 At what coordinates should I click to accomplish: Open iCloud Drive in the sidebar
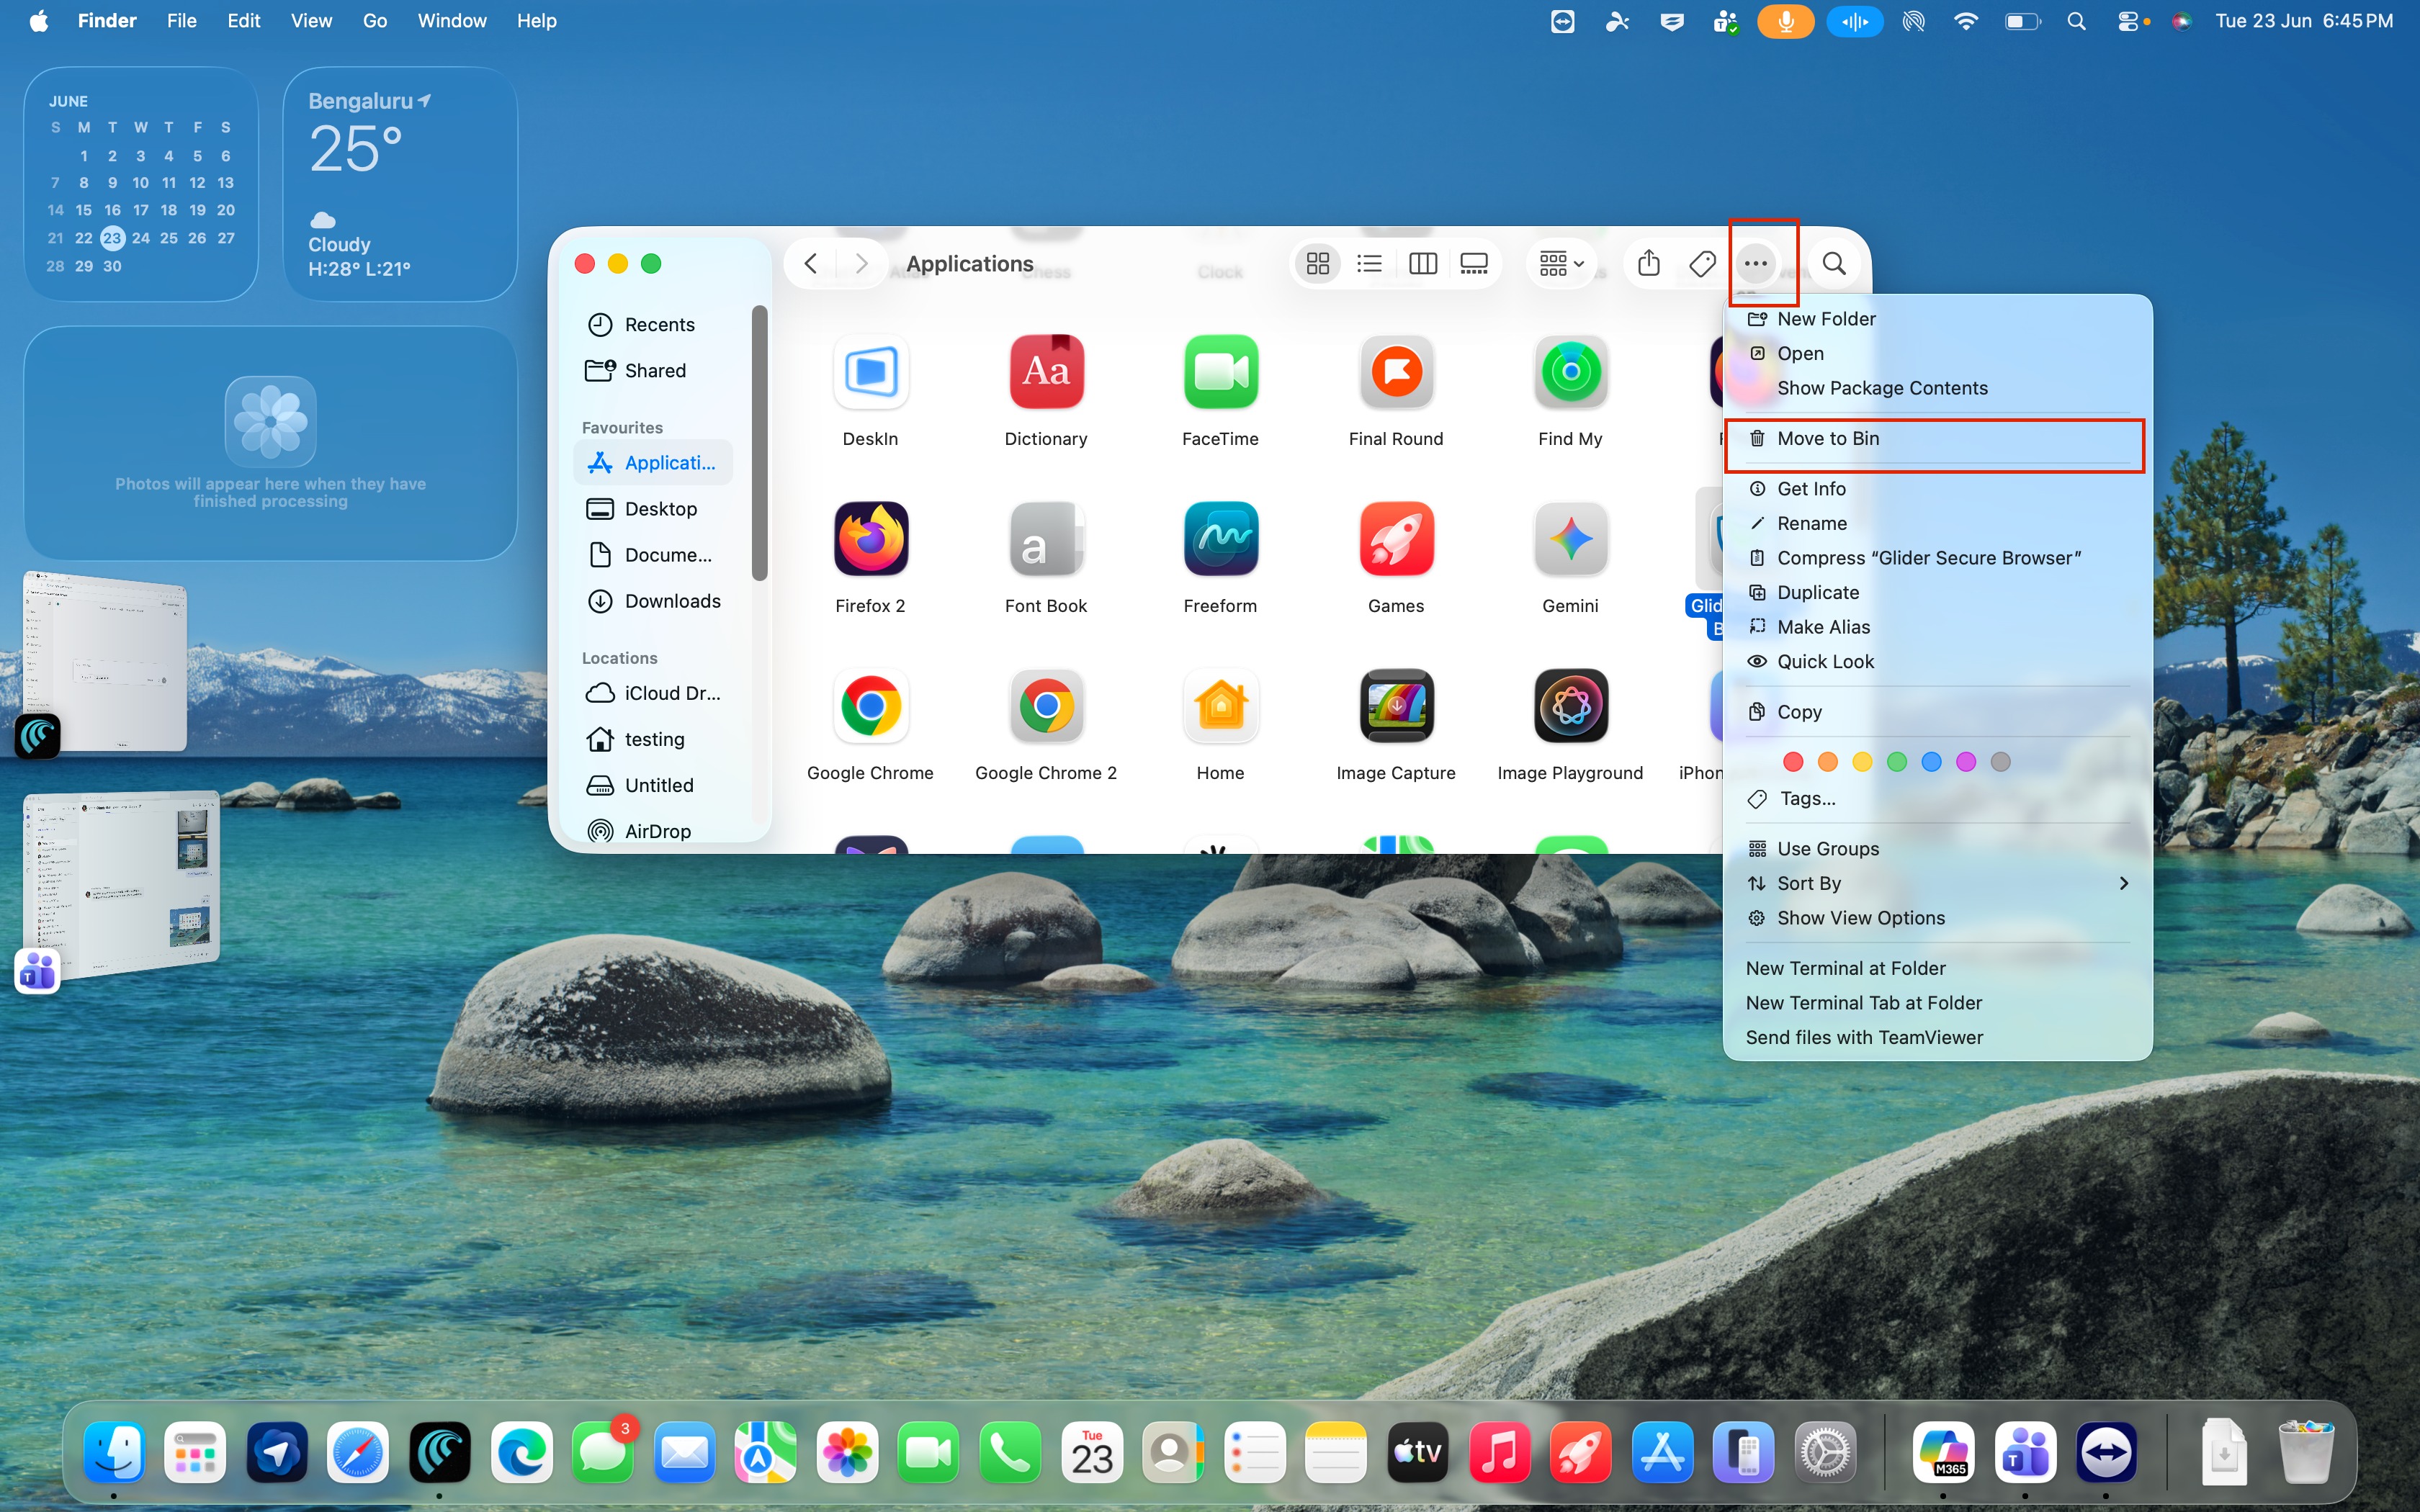point(653,693)
